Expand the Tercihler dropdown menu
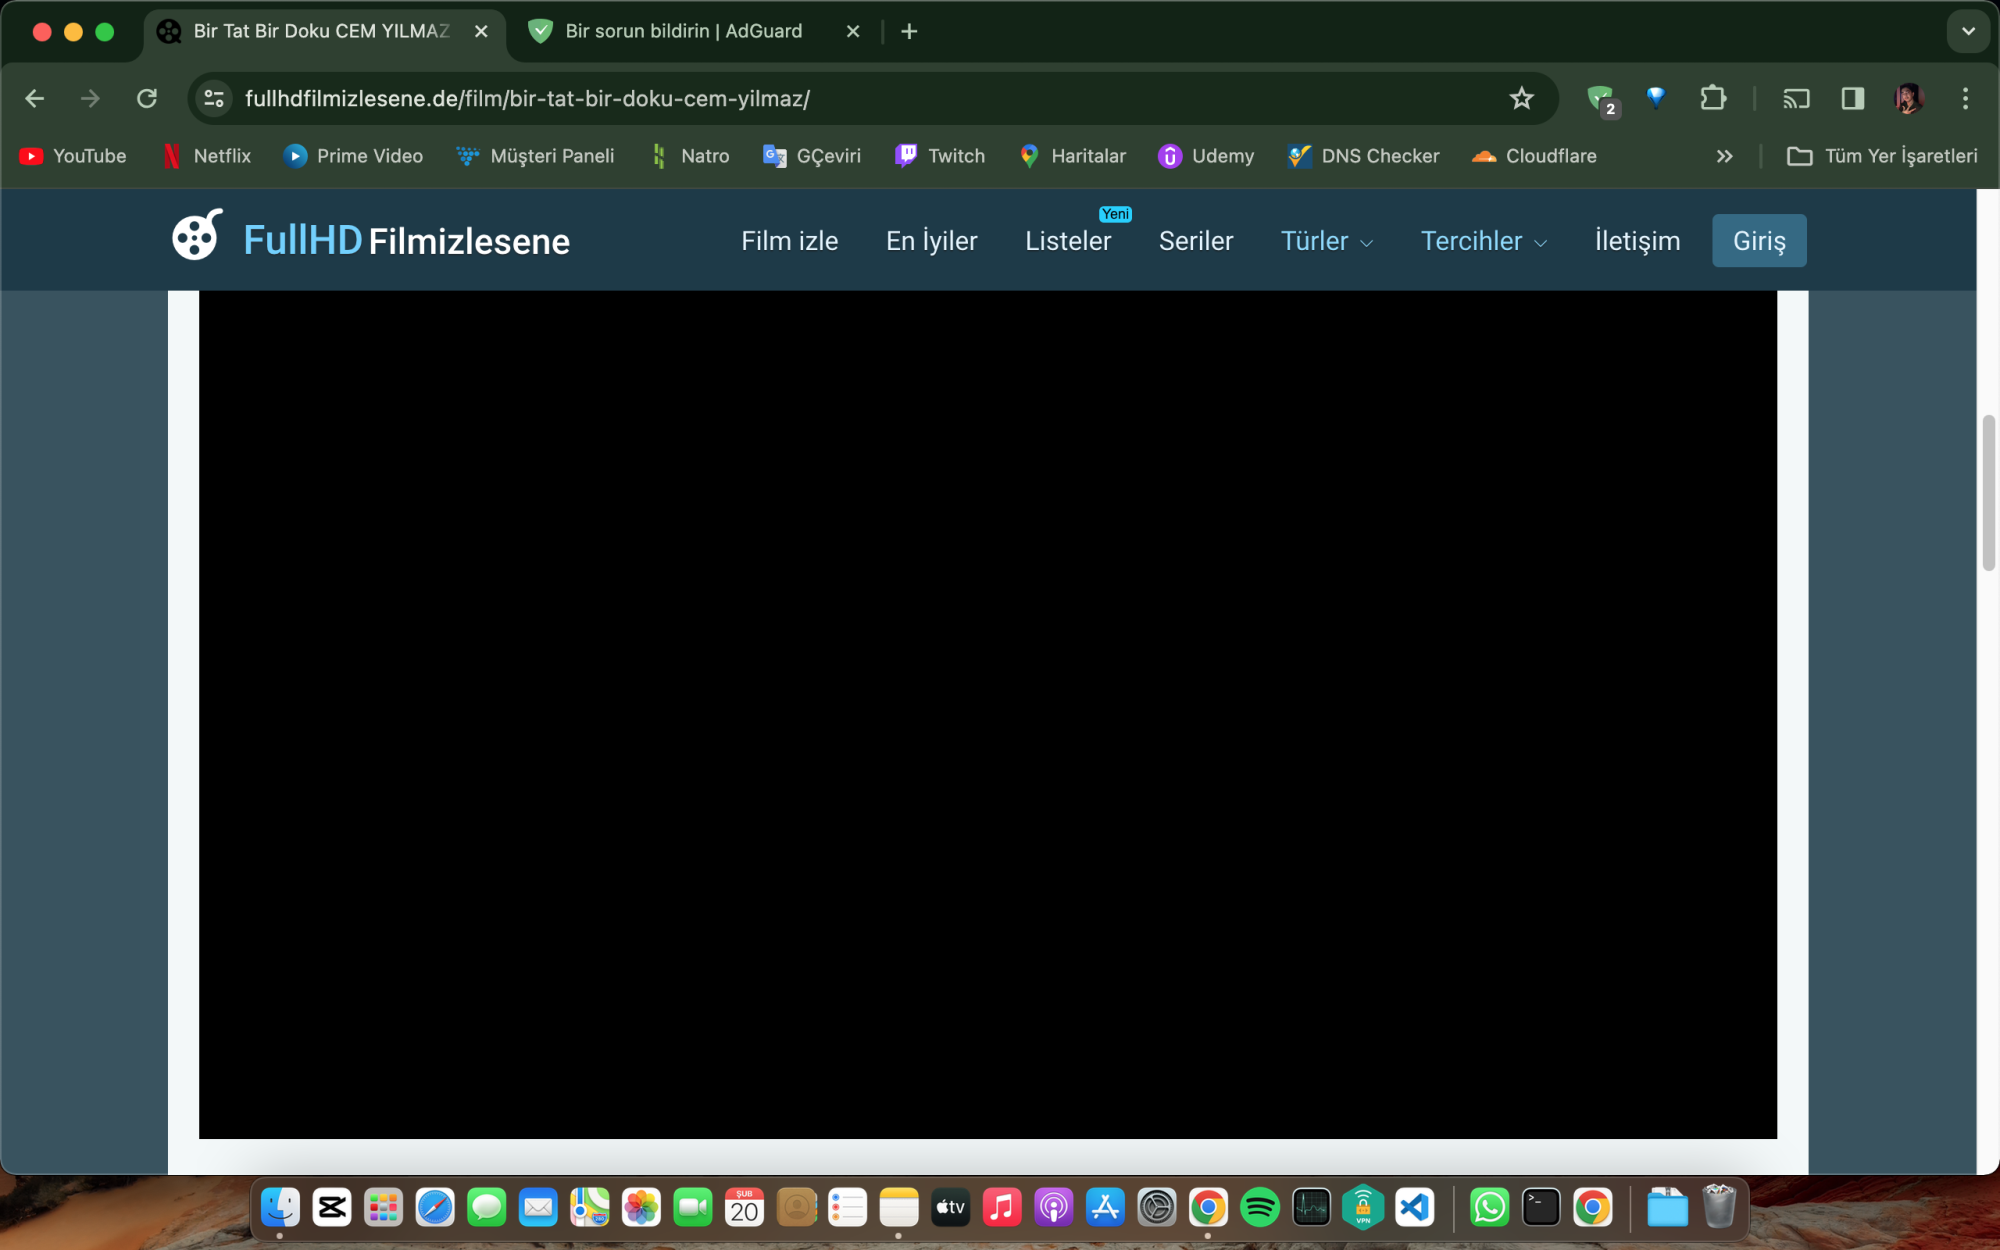 1483,241
